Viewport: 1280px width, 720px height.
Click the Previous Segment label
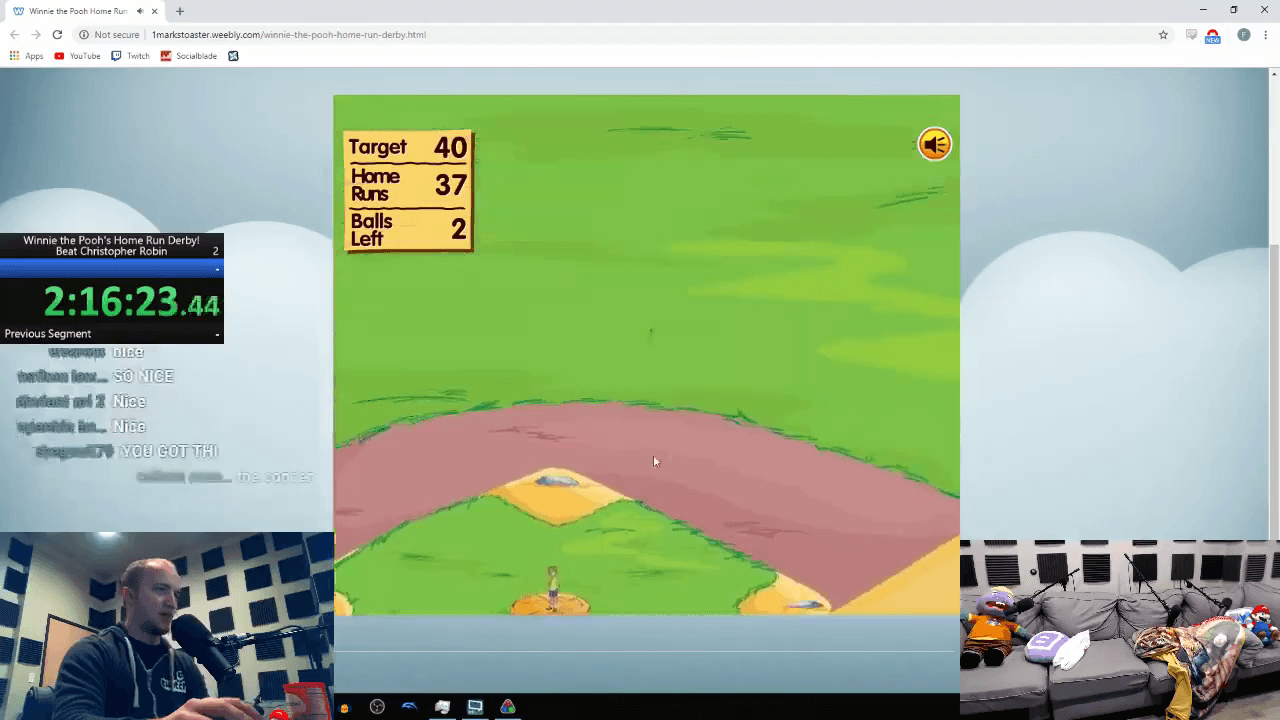[x=48, y=334]
